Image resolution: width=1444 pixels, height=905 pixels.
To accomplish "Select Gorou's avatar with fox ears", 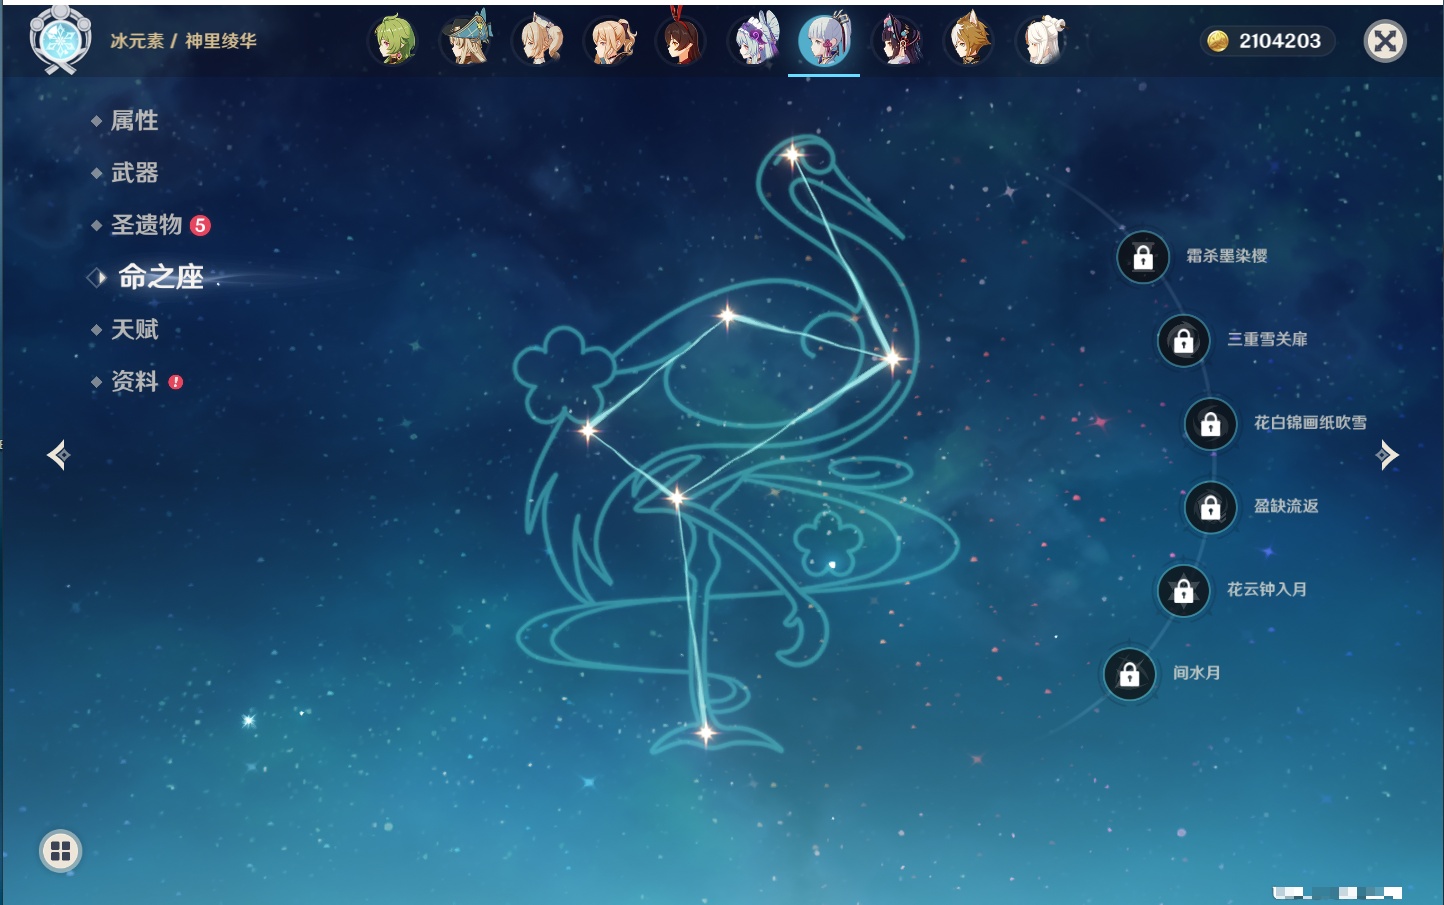I will coord(969,41).
